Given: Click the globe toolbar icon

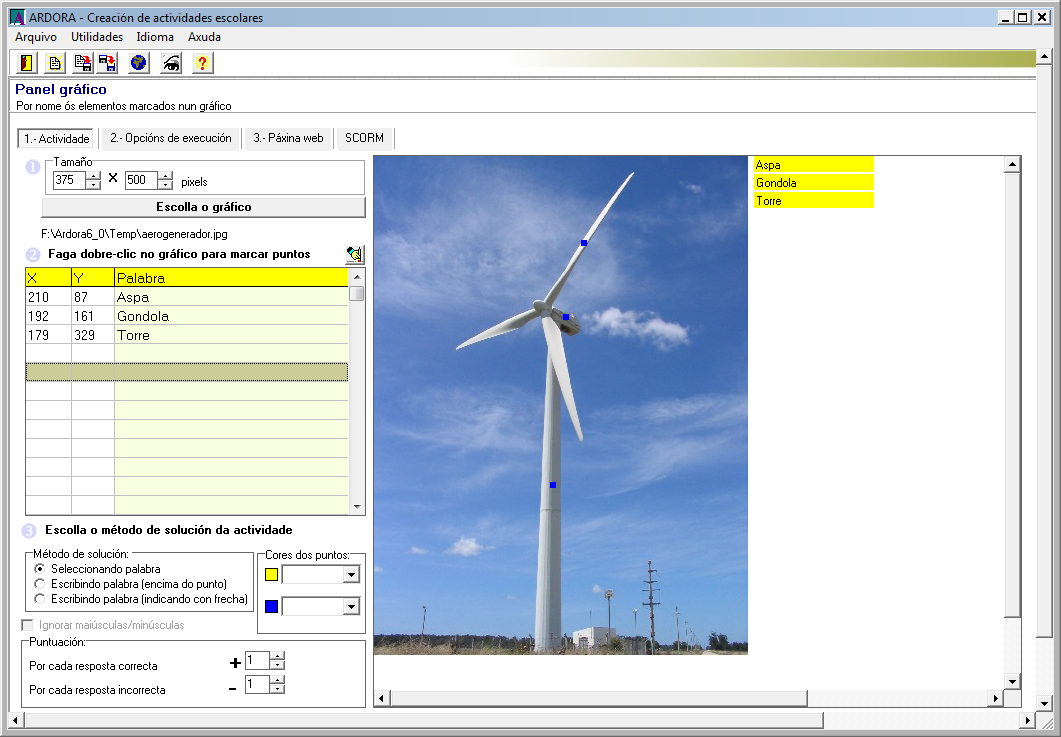Looking at the screenshot, I should click(x=138, y=63).
